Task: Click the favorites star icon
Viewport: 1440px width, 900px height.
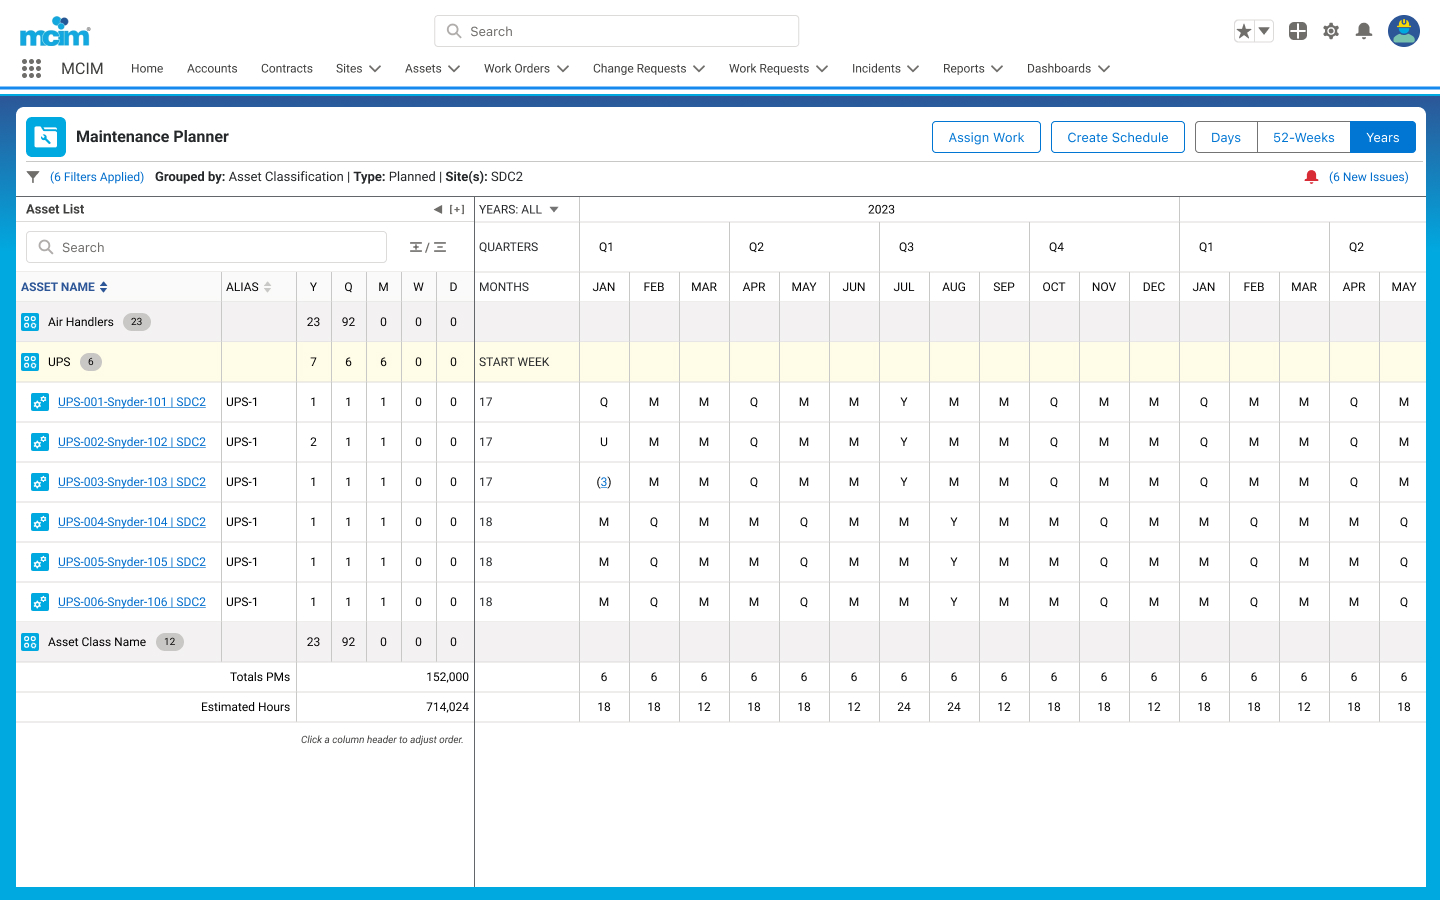Action: pos(1244,31)
